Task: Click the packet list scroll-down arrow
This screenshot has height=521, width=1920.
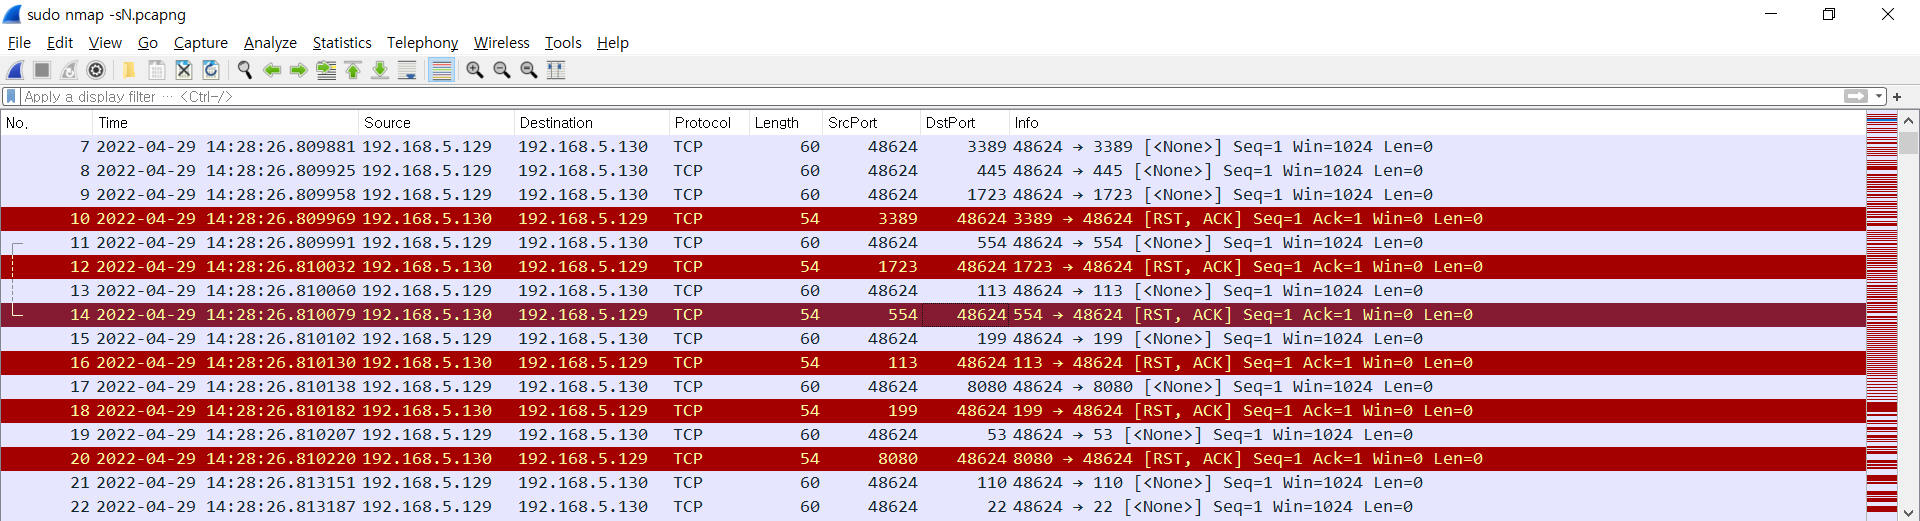Action: pos(1909,512)
